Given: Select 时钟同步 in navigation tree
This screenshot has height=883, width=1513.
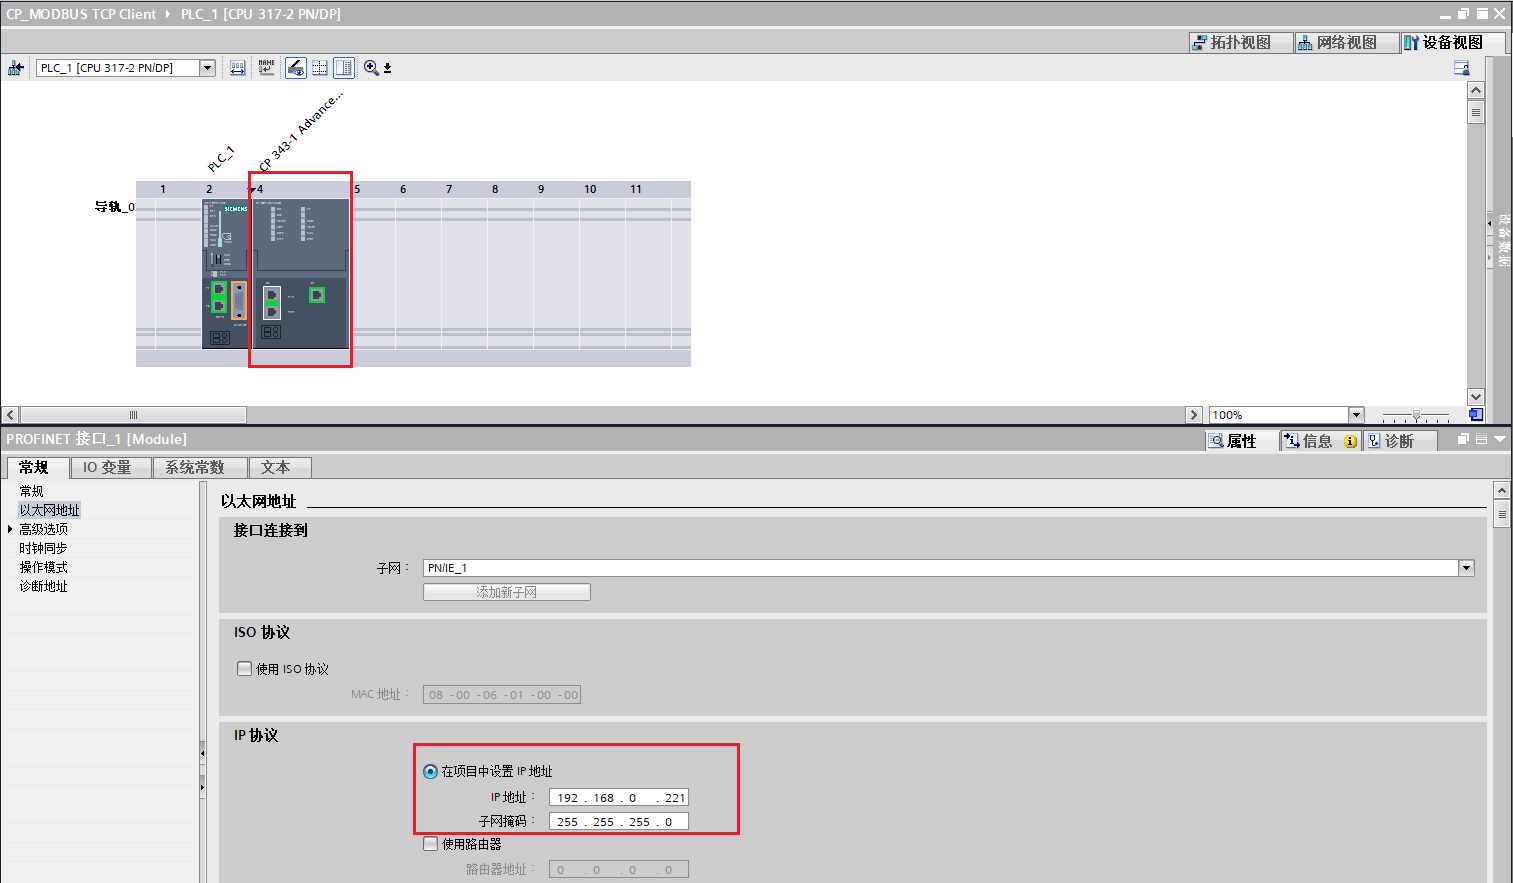Looking at the screenshot, I should point(43,548).
